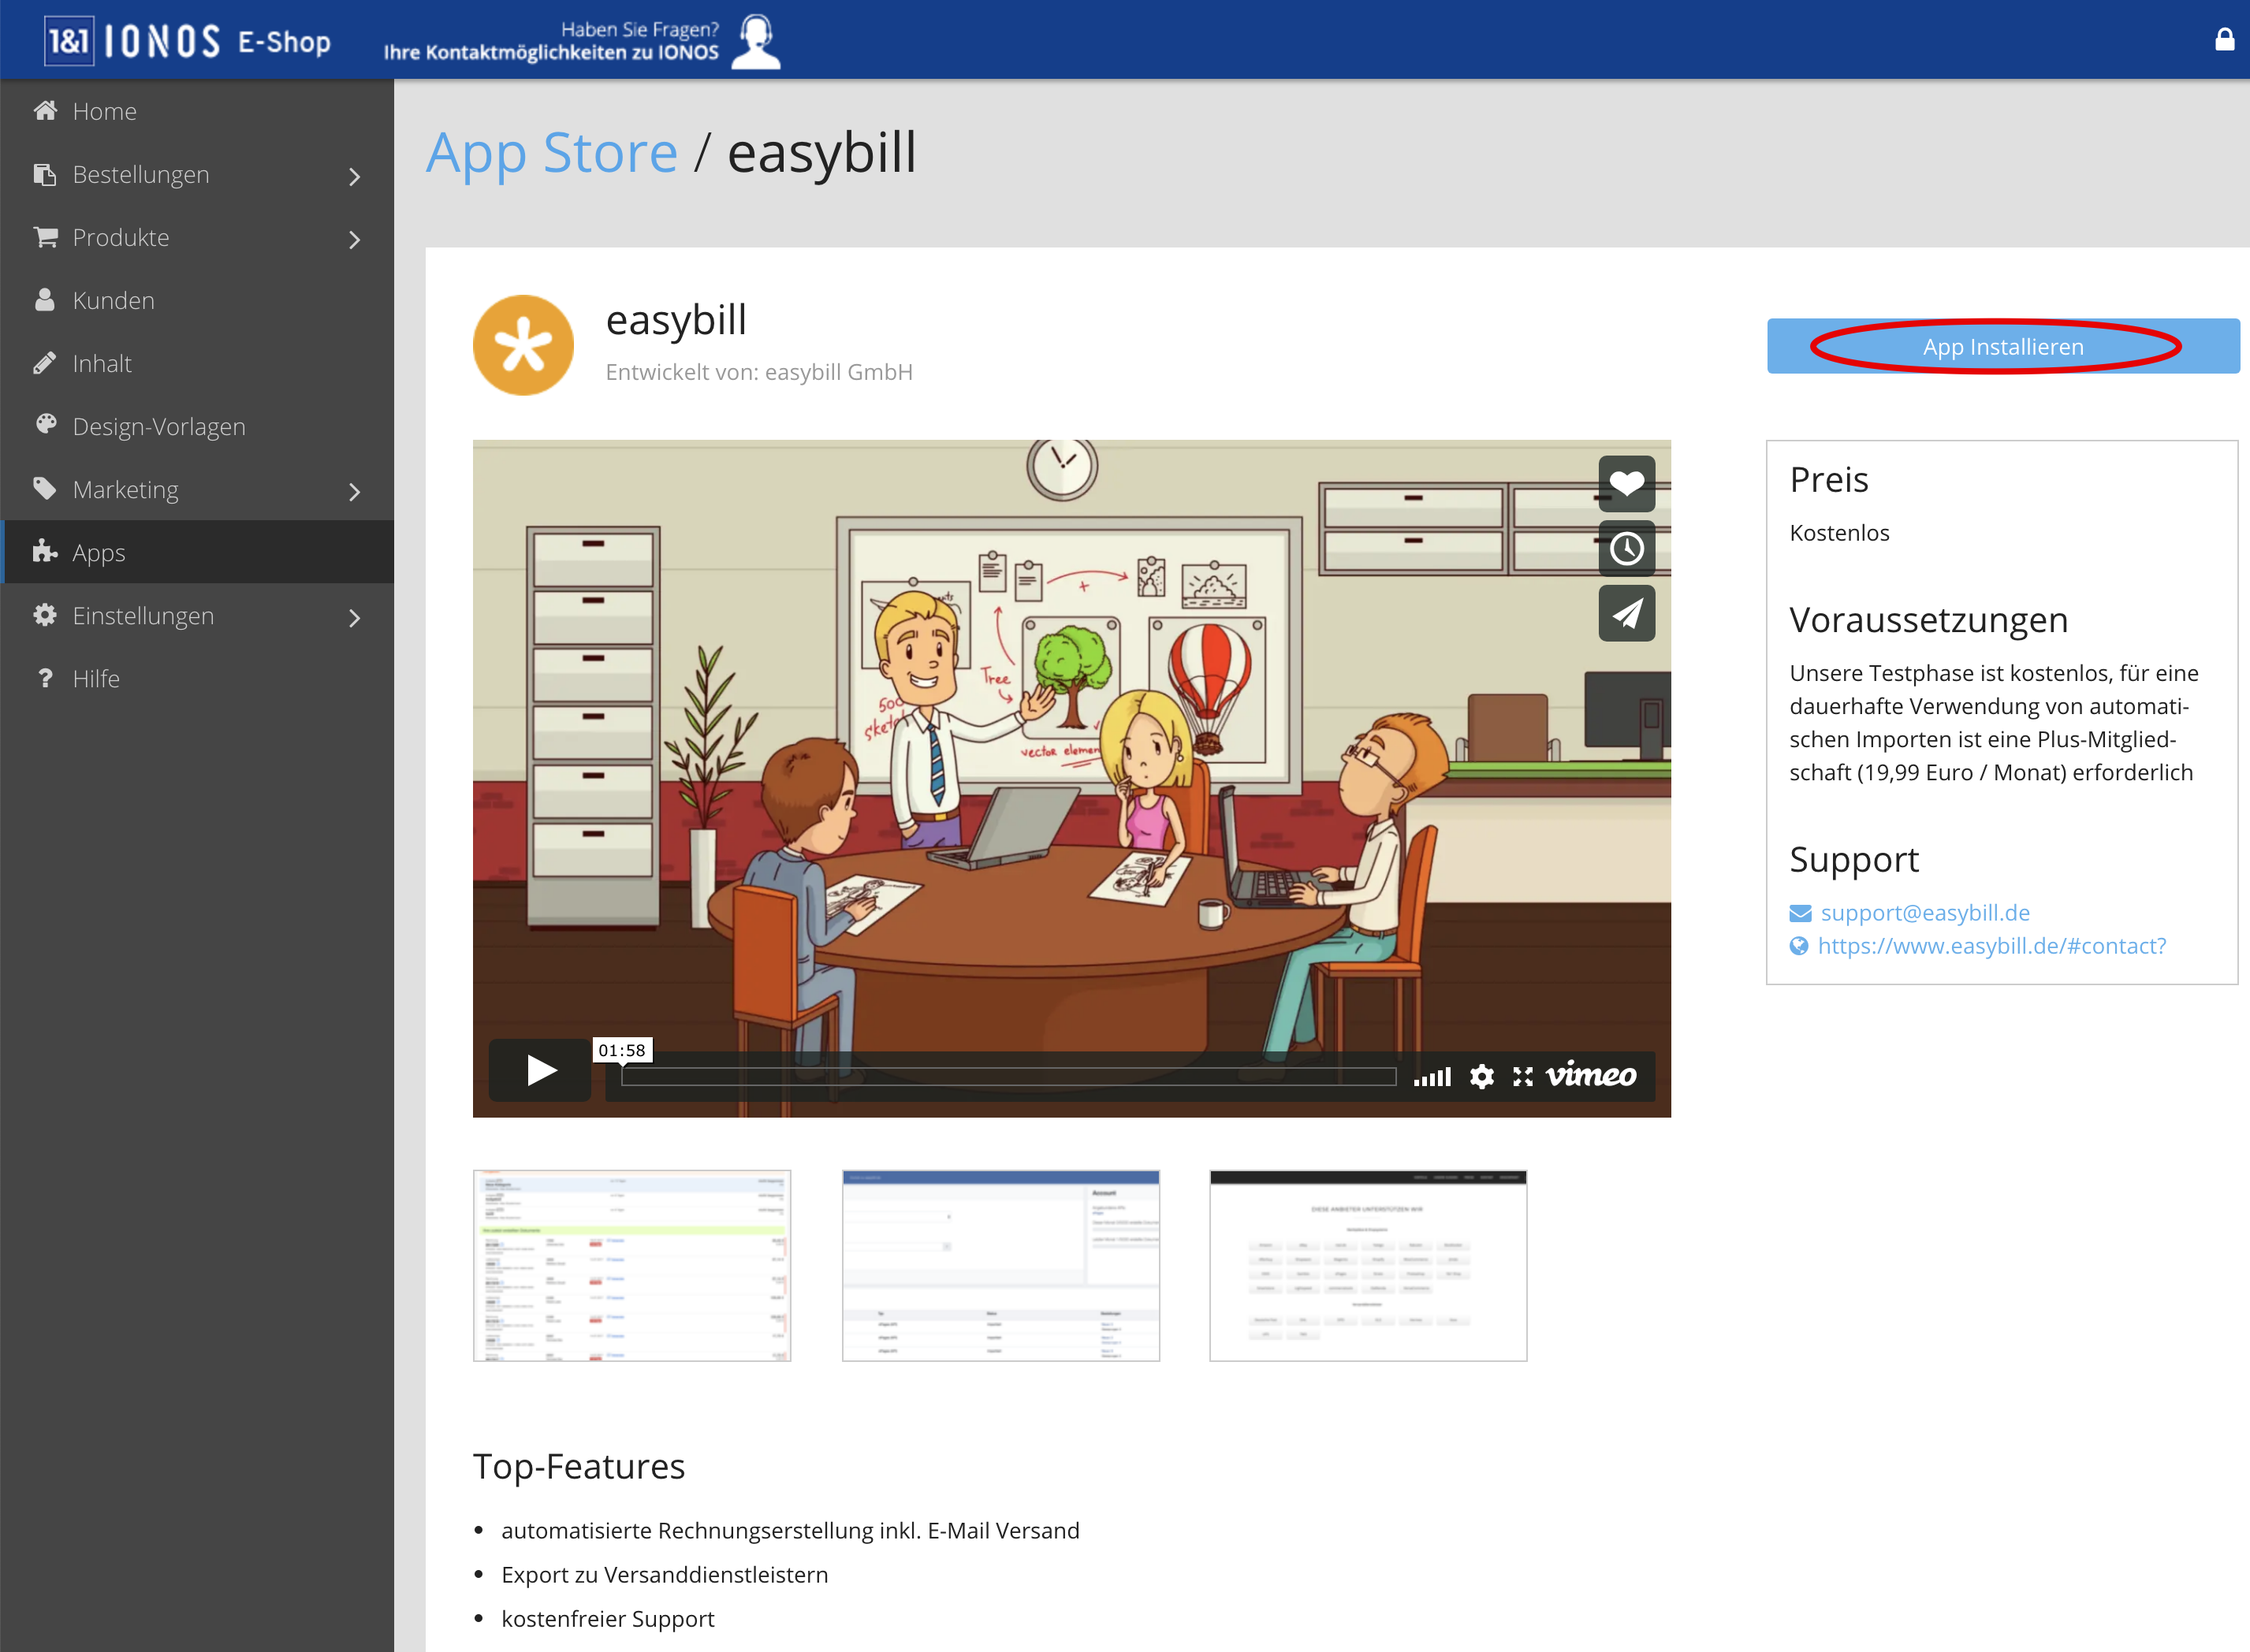Click the Bestellungen documents icon

pyautogui.click(x=45, y=174)
